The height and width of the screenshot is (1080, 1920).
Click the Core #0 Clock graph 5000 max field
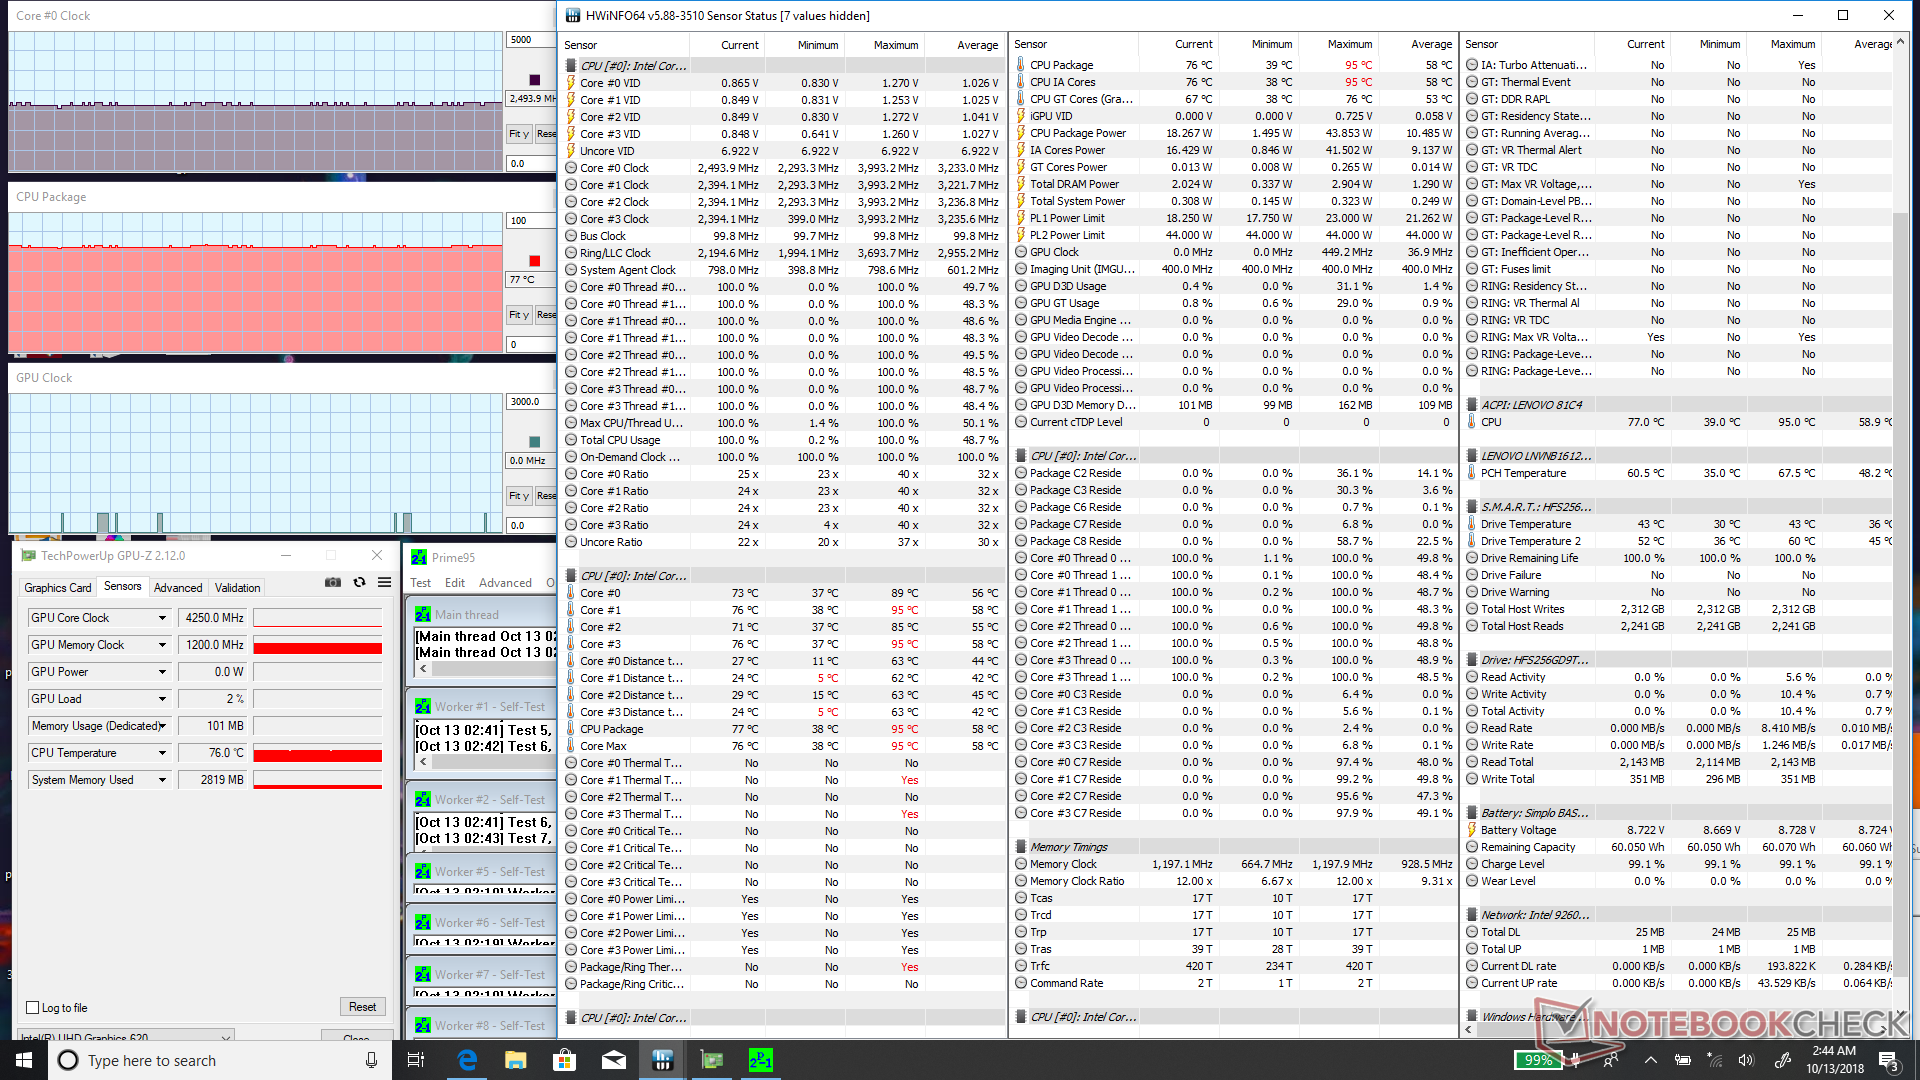[x=531, y=40]
